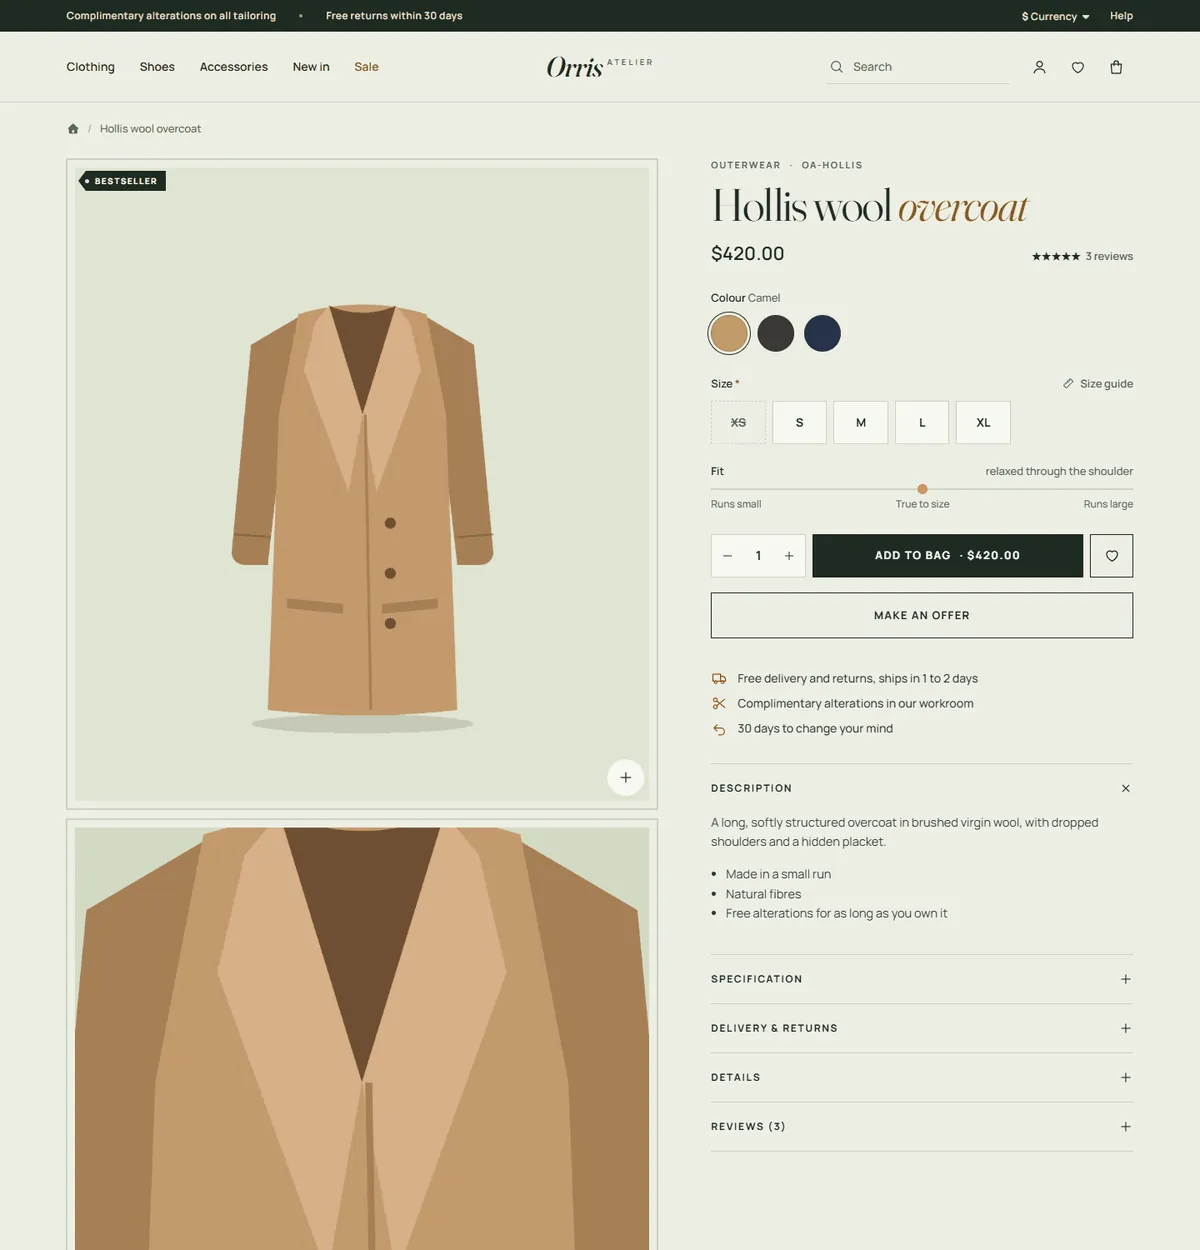
Task: Select size M
Action: 861,422
